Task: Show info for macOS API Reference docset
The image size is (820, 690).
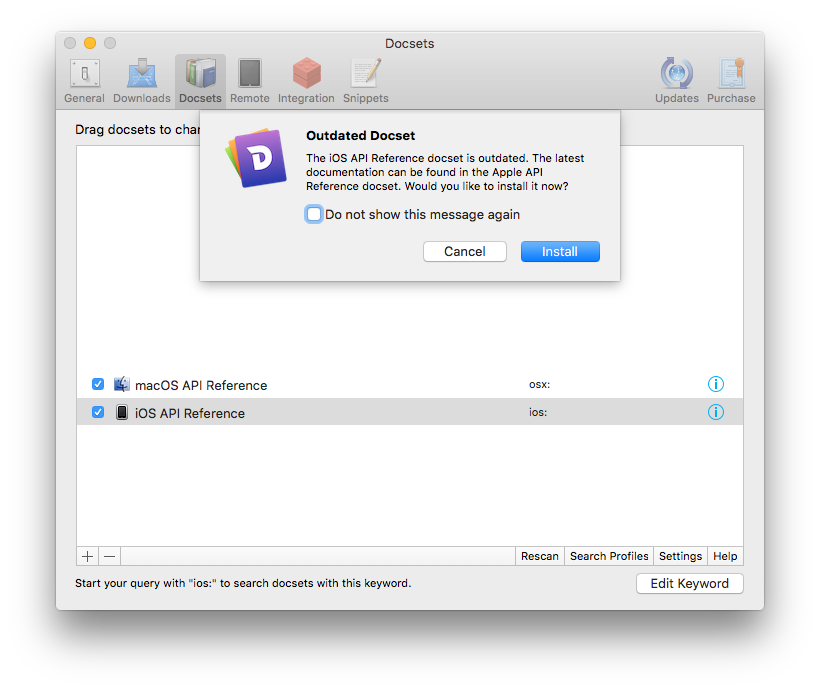Action: point(715,384)
